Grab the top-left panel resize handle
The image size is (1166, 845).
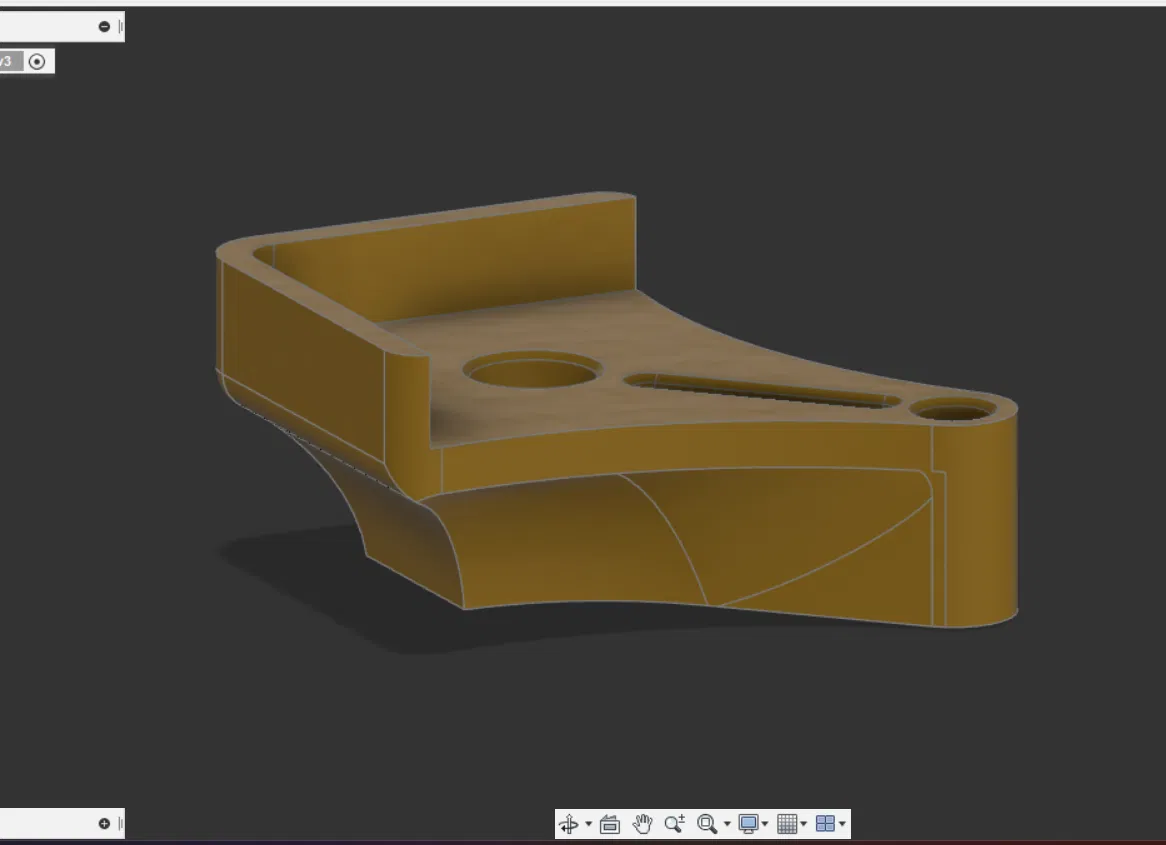pos(120,27)
